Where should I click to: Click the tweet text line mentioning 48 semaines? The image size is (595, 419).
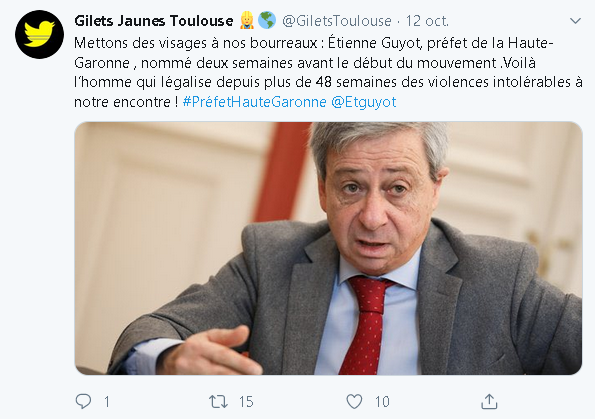click(328, 82)
